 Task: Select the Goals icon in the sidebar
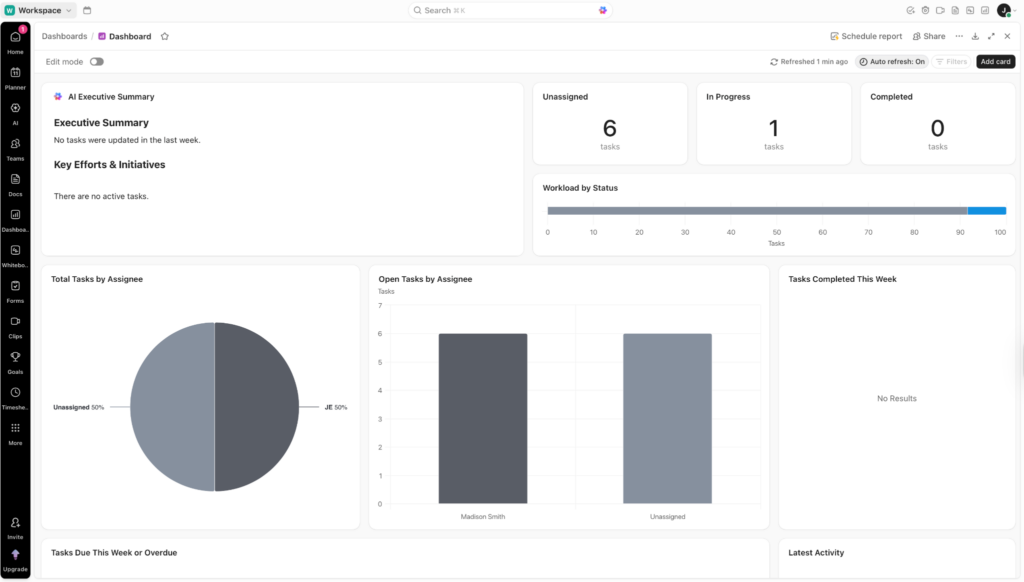click(x=14, y=357)
